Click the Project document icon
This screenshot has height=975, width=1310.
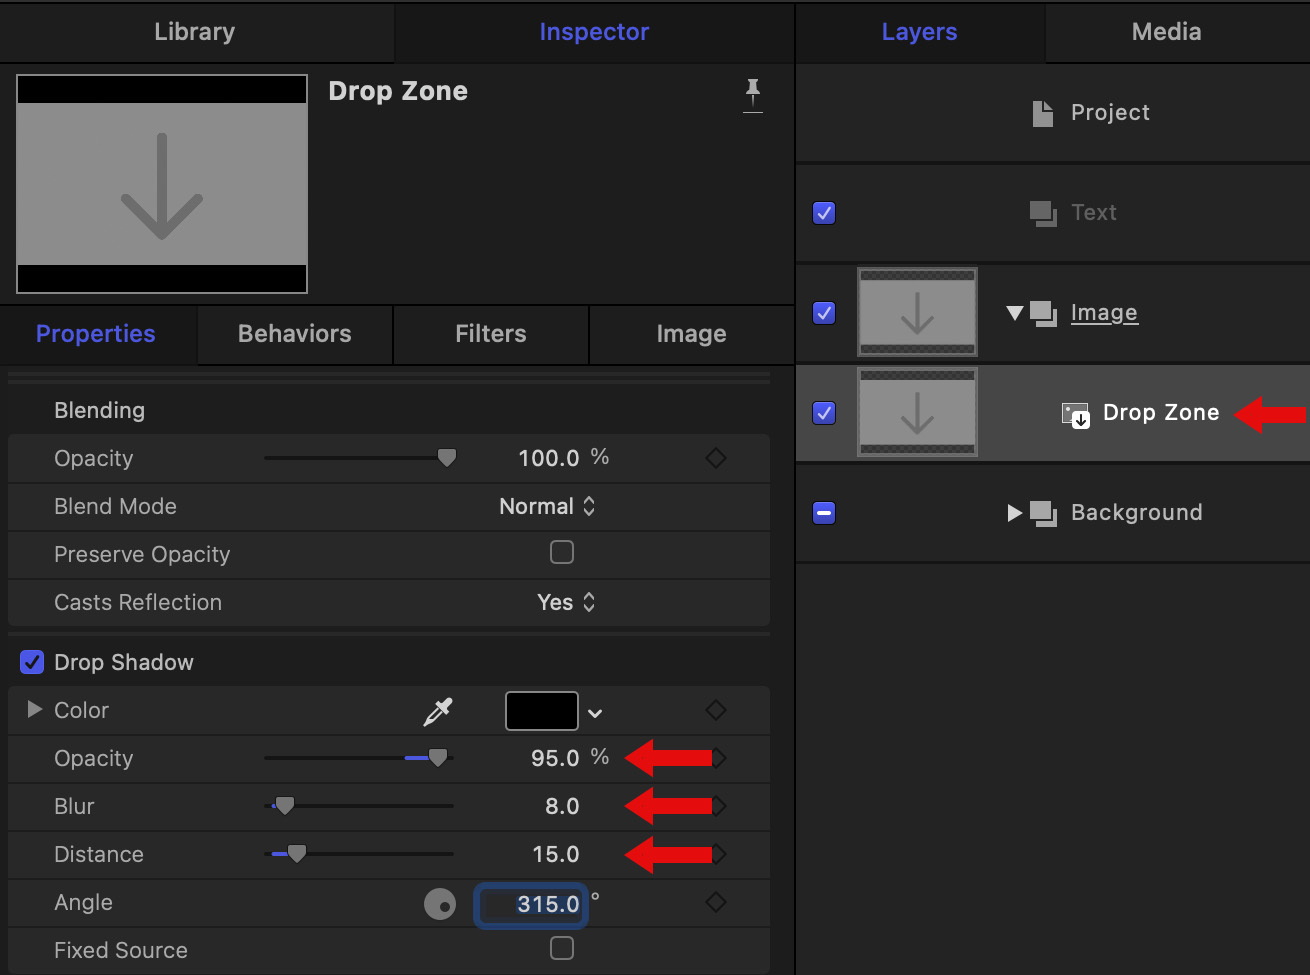click(1043, 113)
